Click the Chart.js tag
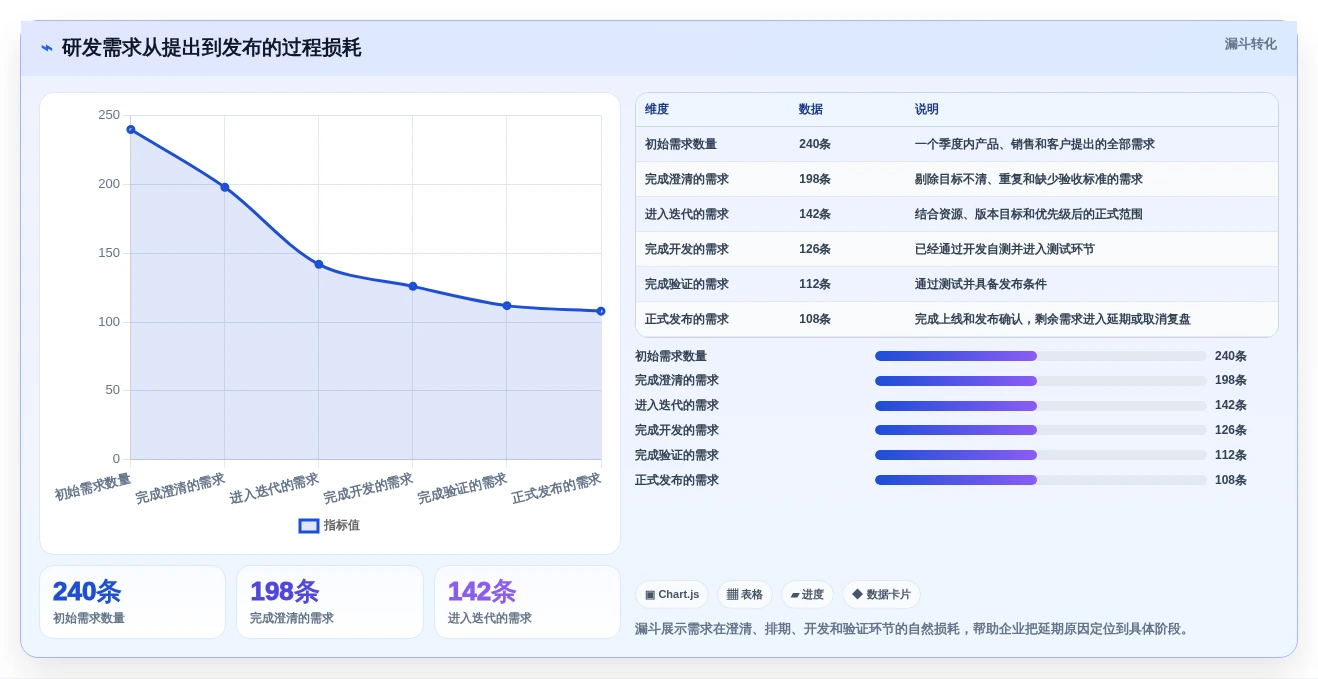The height and width of the screenshot is (679, 1318). [x=672, y=594]
